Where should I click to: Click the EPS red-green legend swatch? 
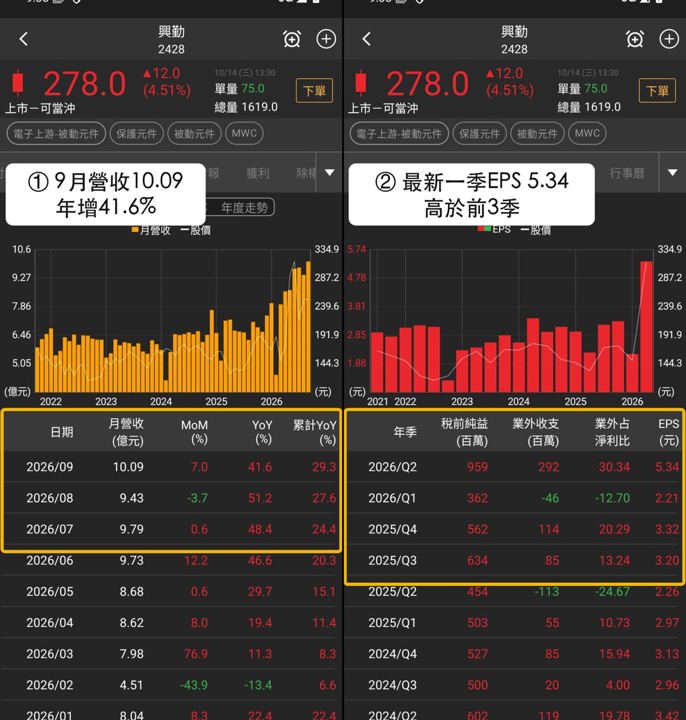484,229
